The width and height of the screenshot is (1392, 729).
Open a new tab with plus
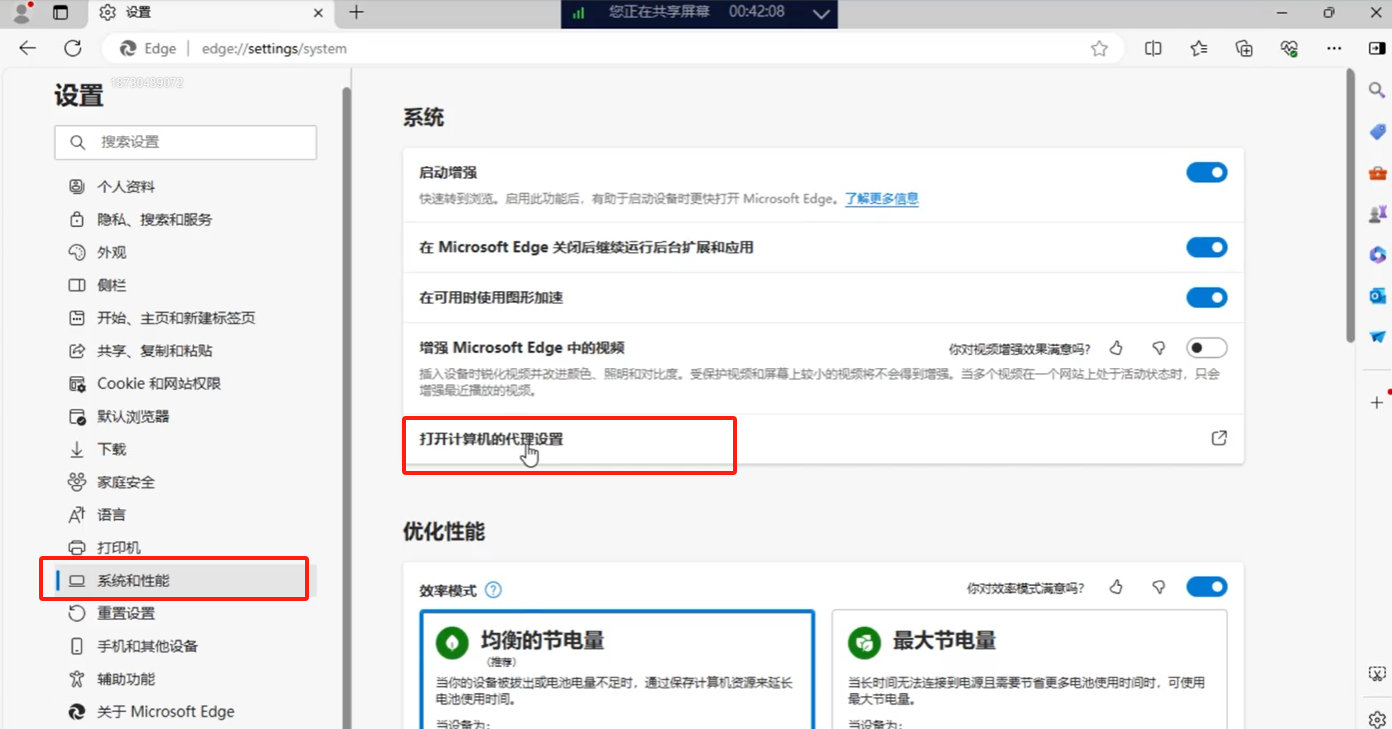[356, 13]
